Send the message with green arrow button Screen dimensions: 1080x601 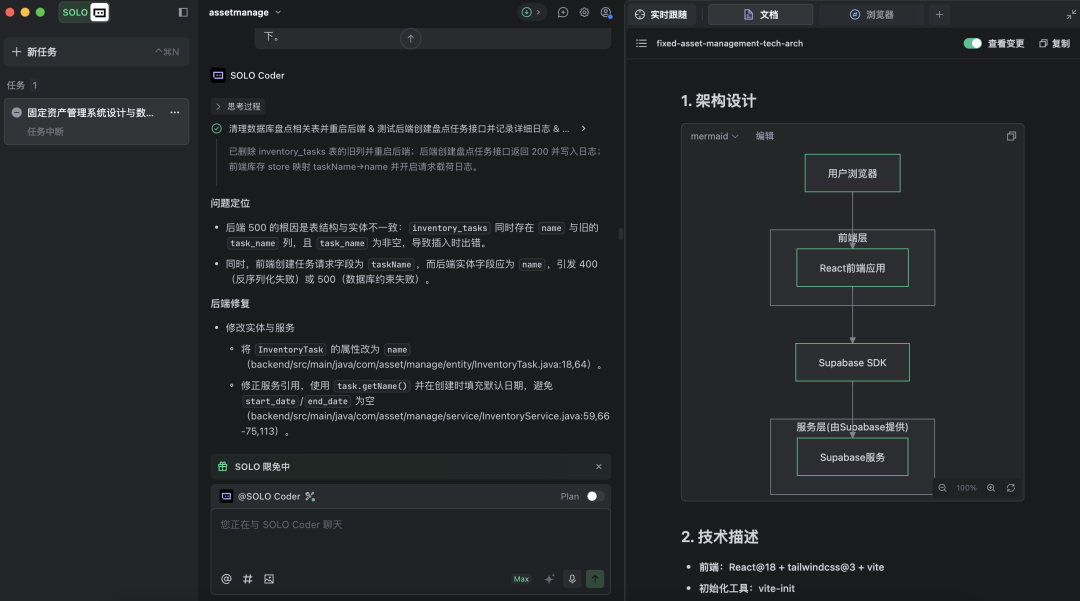595,579
